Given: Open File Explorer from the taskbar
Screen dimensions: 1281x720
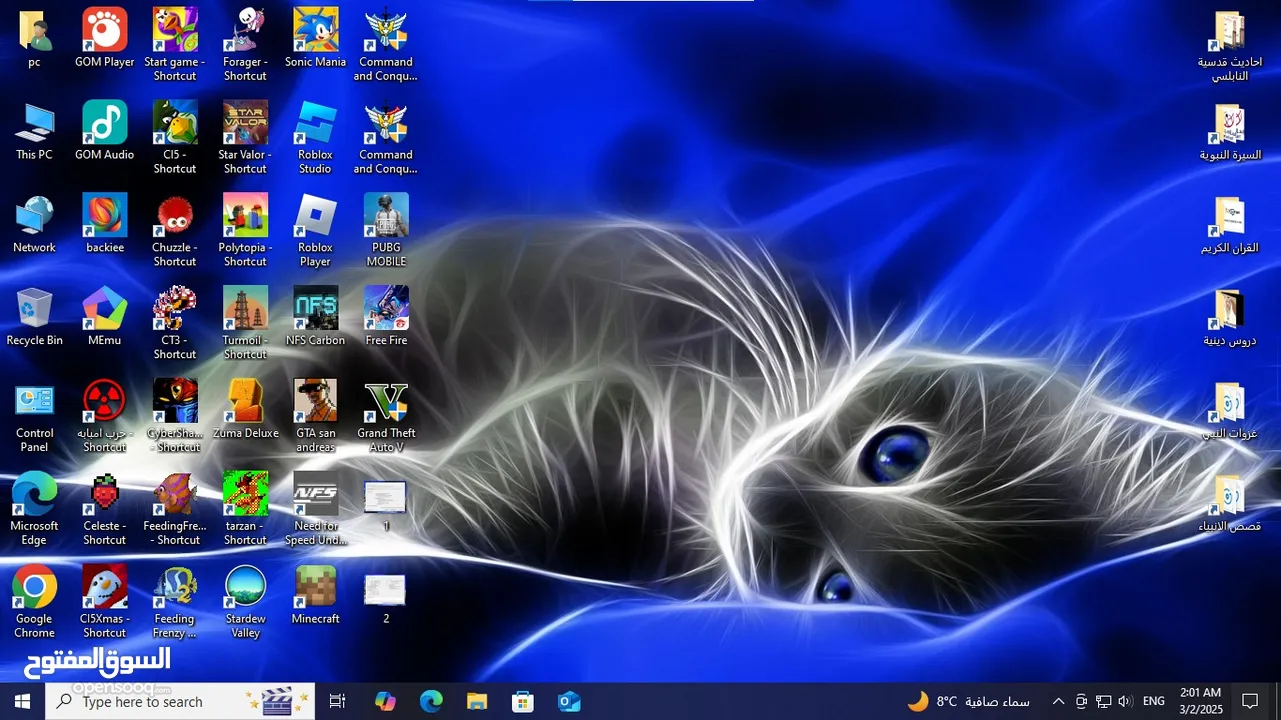Looking at the screenshot, I should [x=477, y=701].
